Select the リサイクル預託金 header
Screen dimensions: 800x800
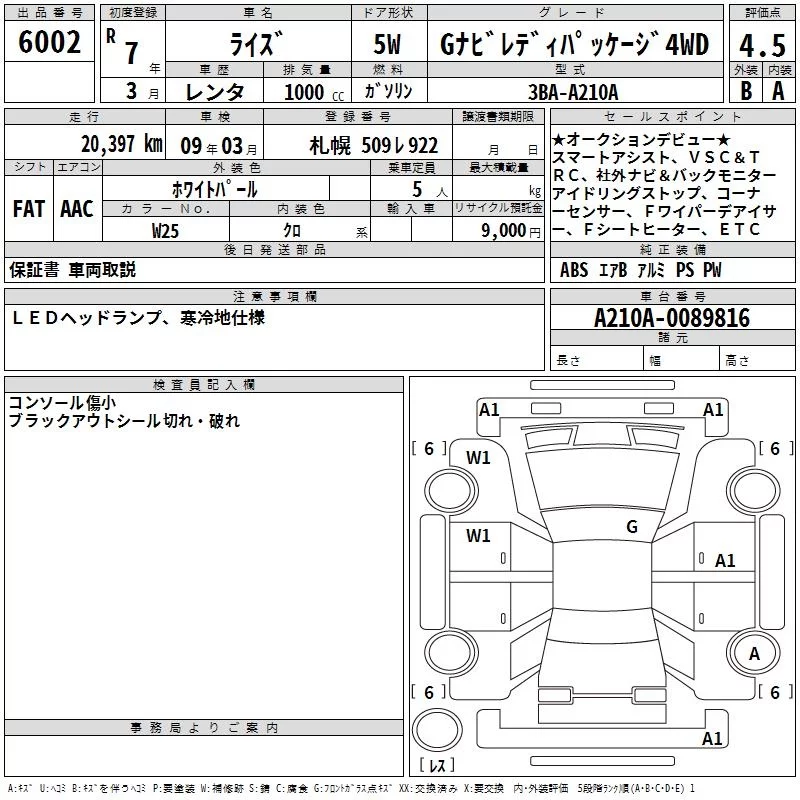click(x=498, y=208)
